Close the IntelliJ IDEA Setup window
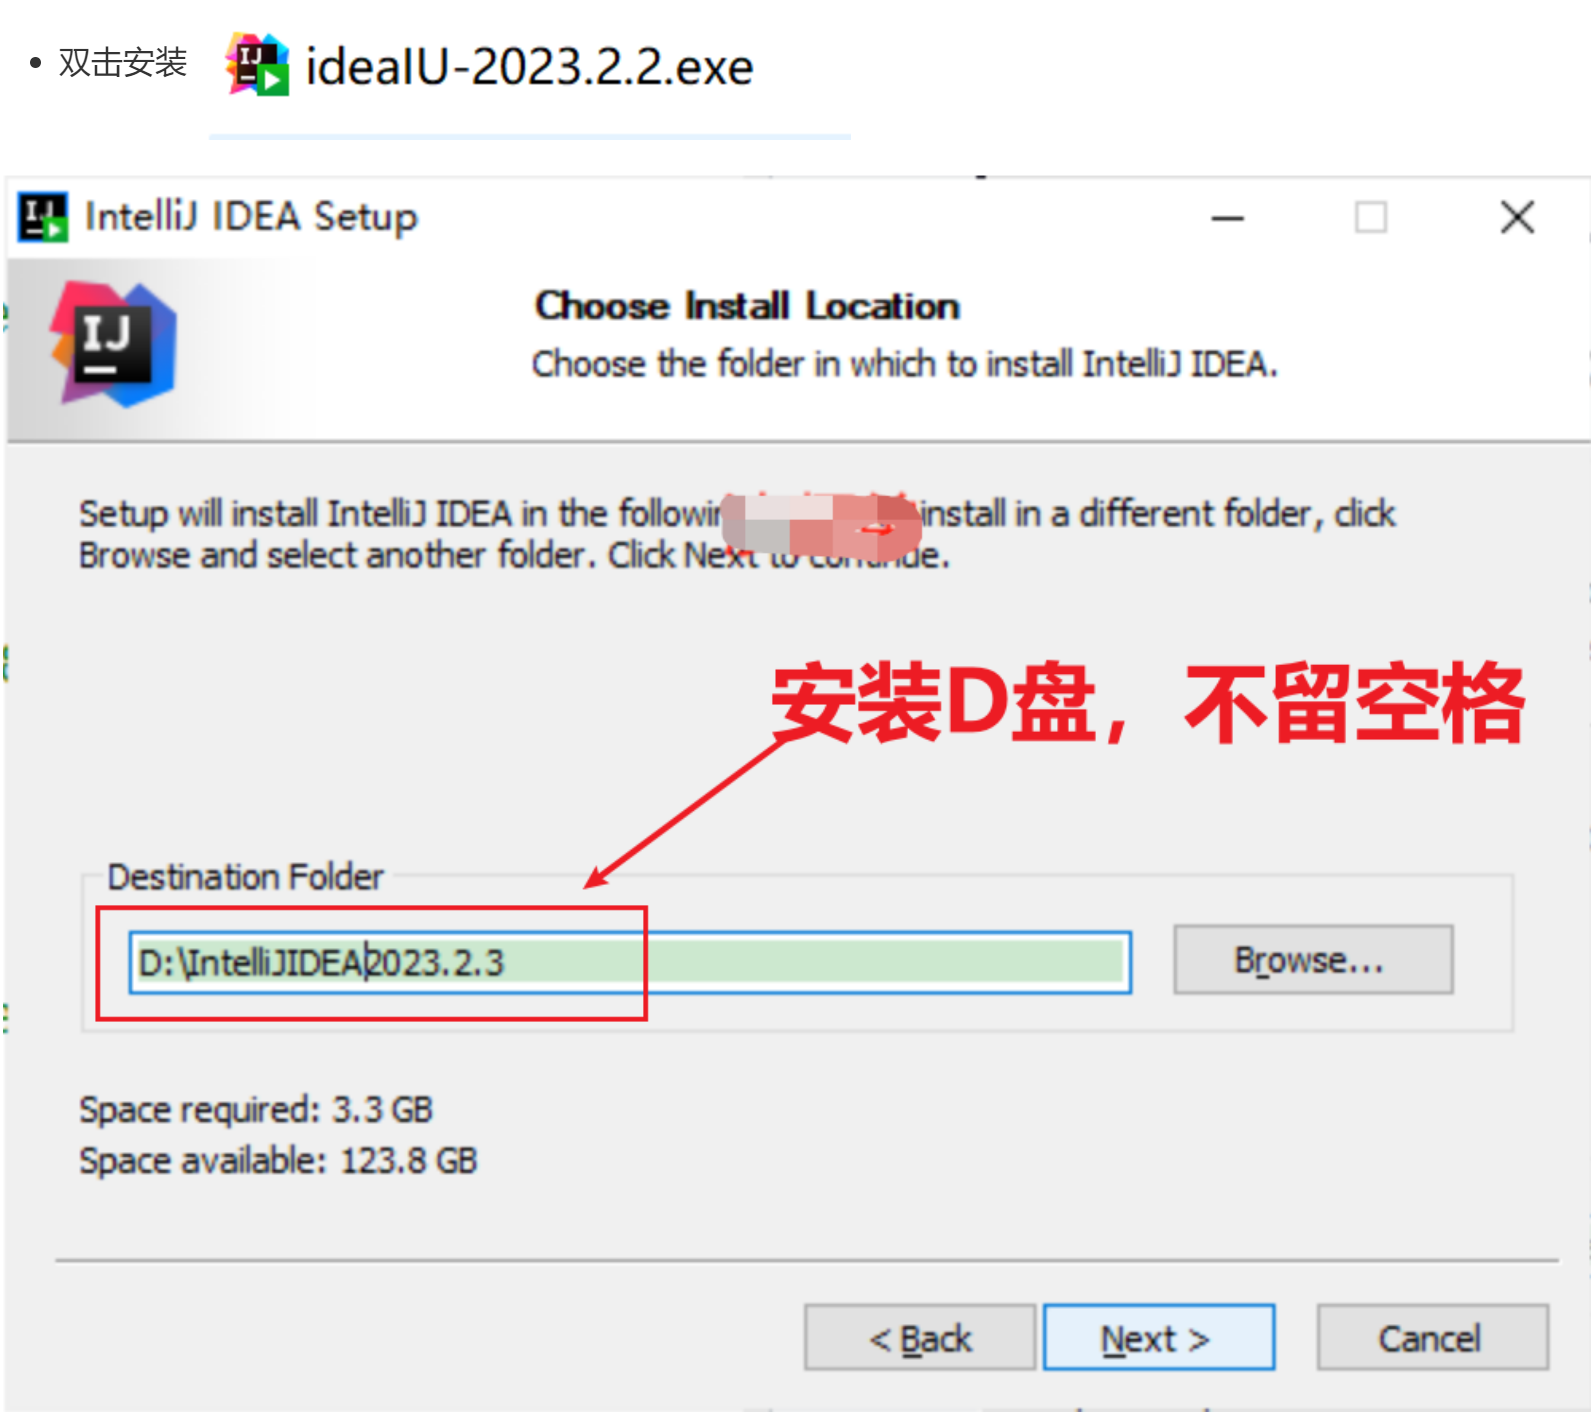 click(x=1517, y=217)
